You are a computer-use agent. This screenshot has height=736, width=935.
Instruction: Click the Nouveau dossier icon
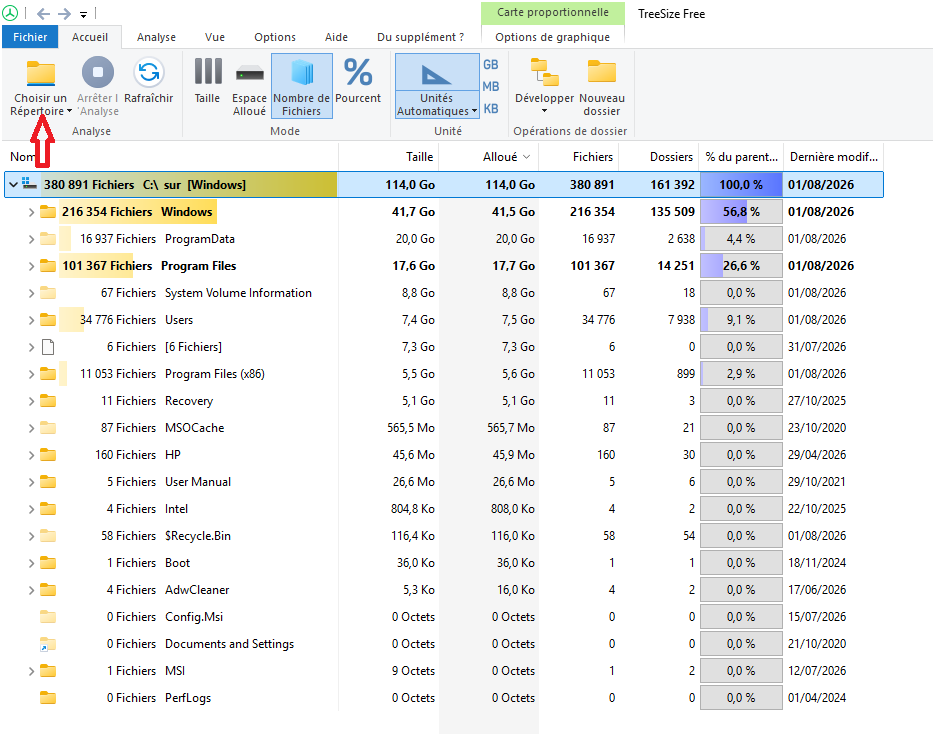pyautogui.click(x=602, y=72)
